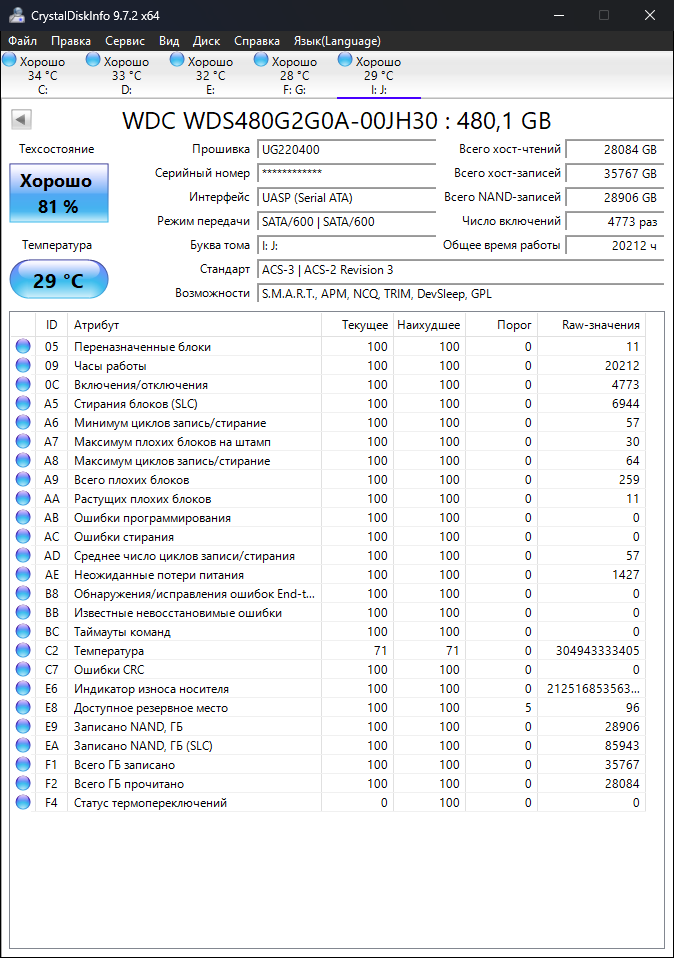Image resolution: width=674 pixels, height=958 pixels.
Task: Click status icon for 0C Включения/отключения
Action: 23,384
